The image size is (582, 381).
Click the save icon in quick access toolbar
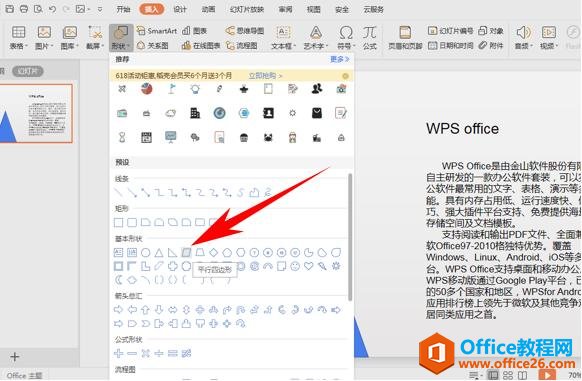tap(10, 9)
